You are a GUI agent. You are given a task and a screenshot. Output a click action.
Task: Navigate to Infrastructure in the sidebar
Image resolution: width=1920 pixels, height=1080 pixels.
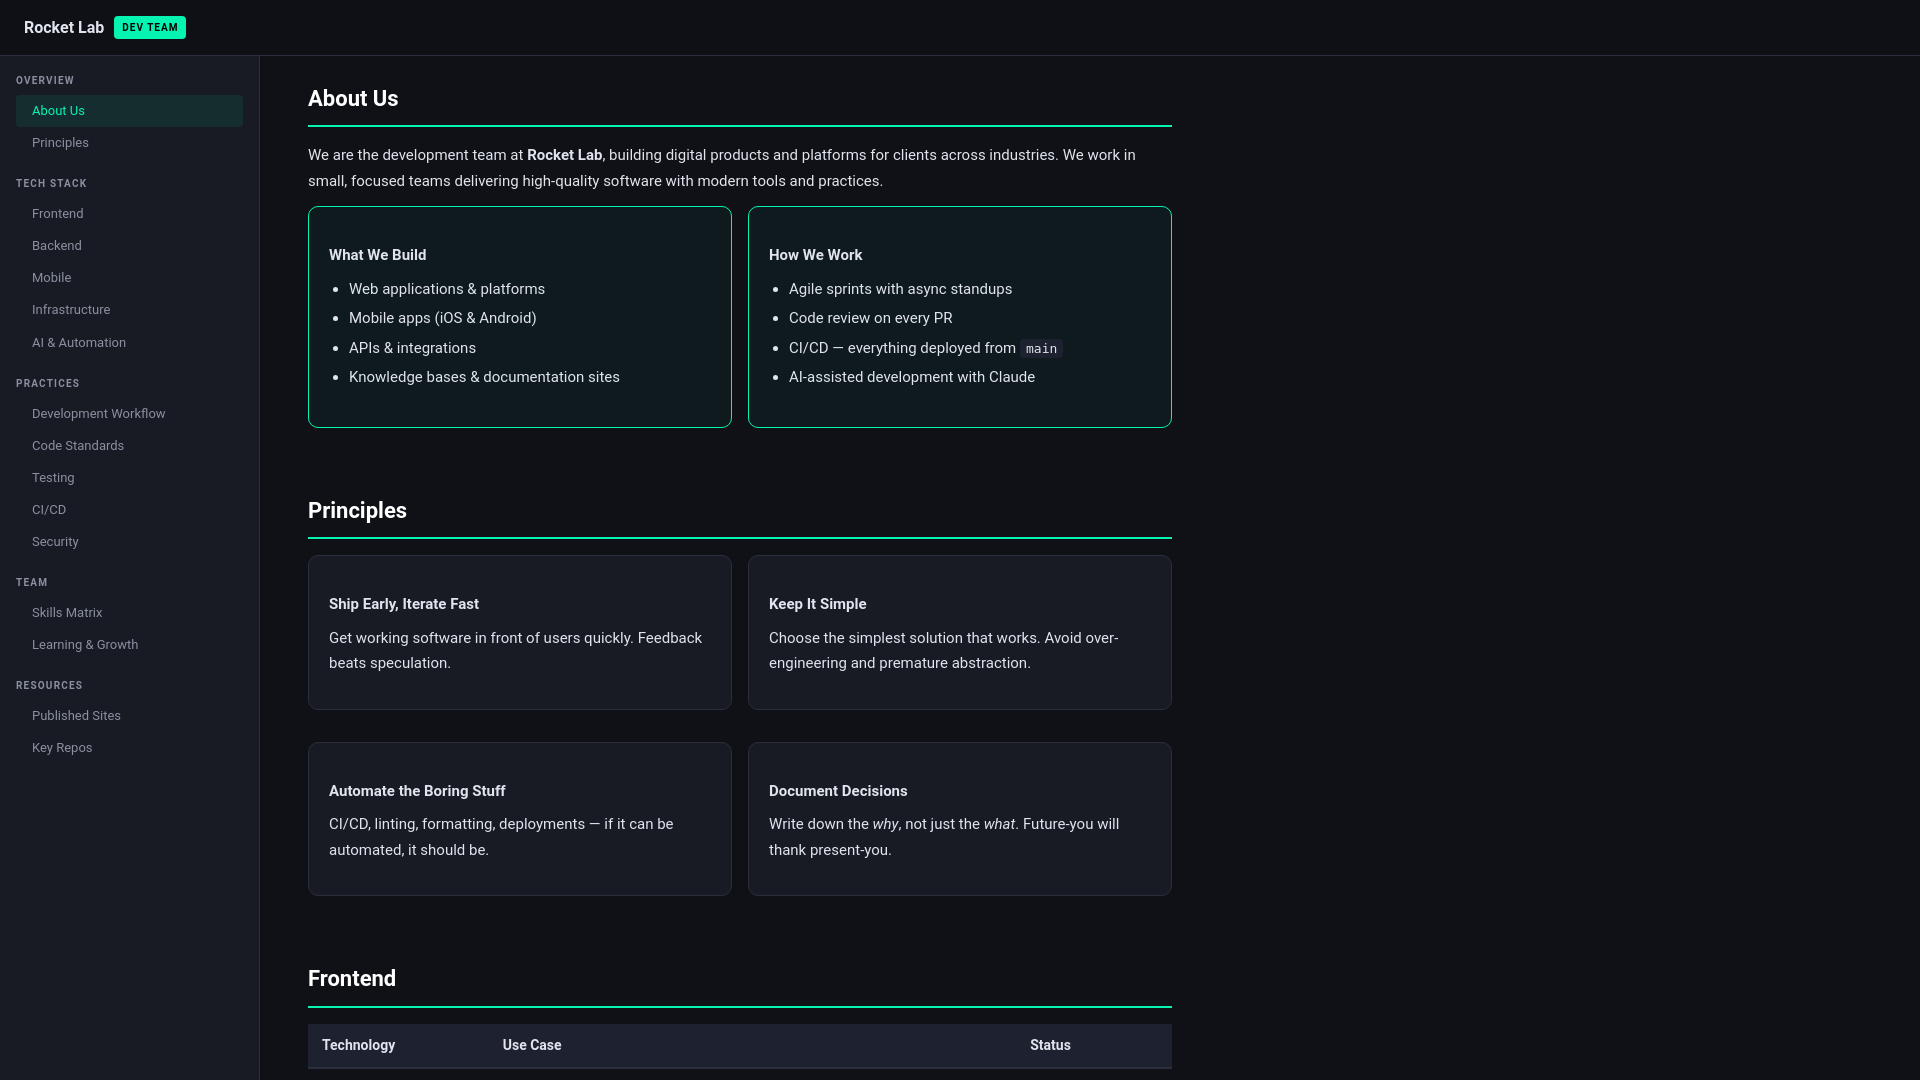[x=129, y=310]
